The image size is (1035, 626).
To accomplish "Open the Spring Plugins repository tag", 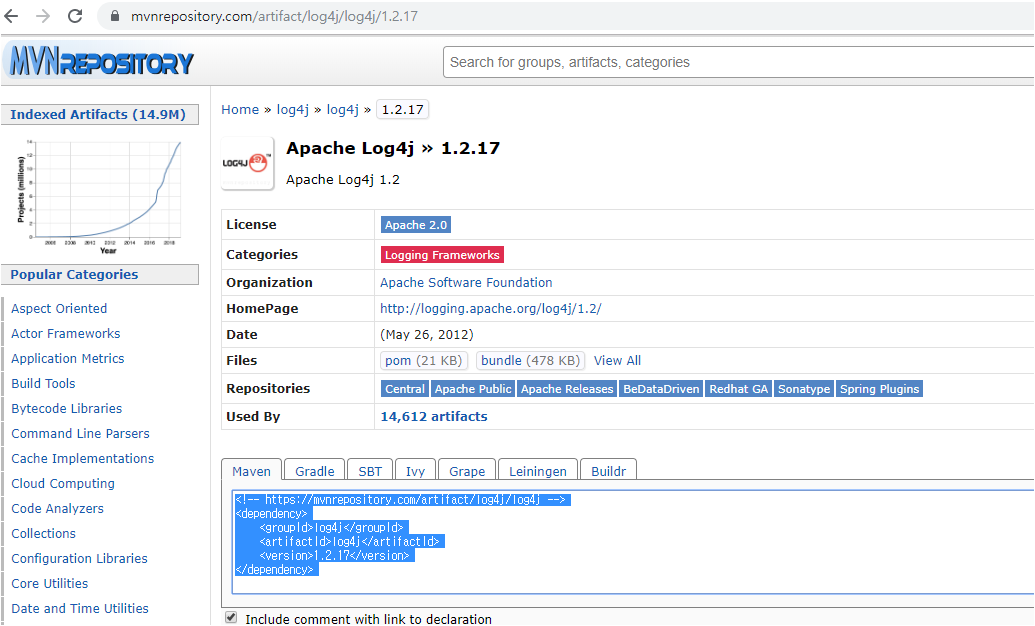I will tap(879, 389).
